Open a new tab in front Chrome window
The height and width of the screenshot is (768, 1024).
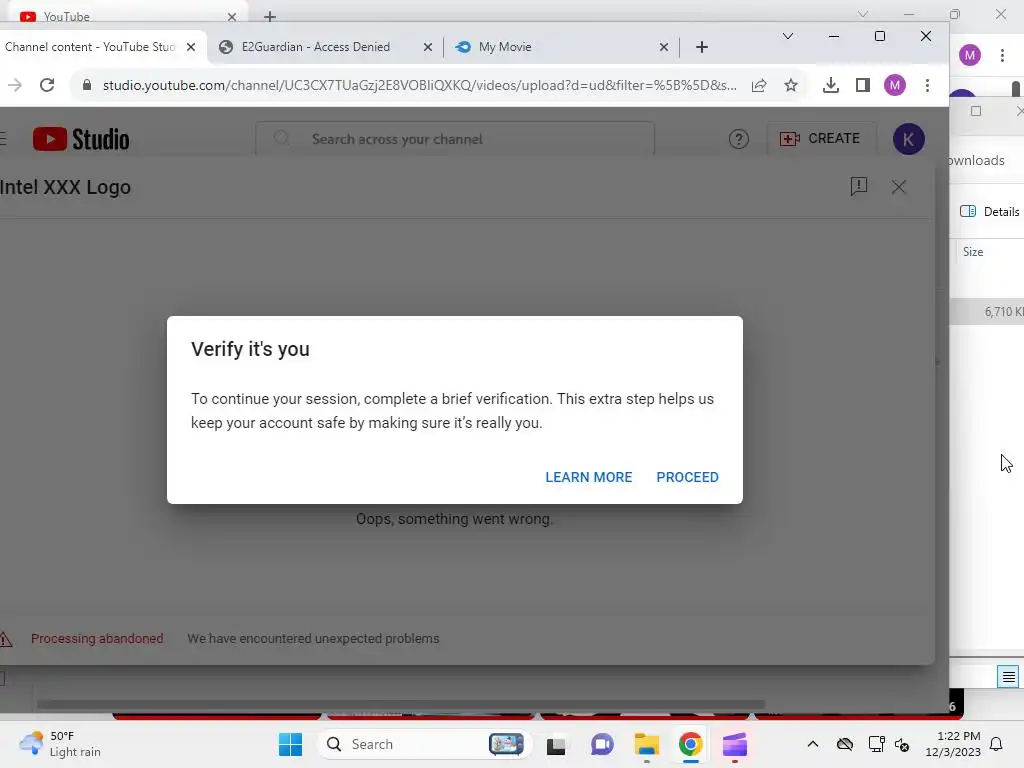(x=702, y=47)
